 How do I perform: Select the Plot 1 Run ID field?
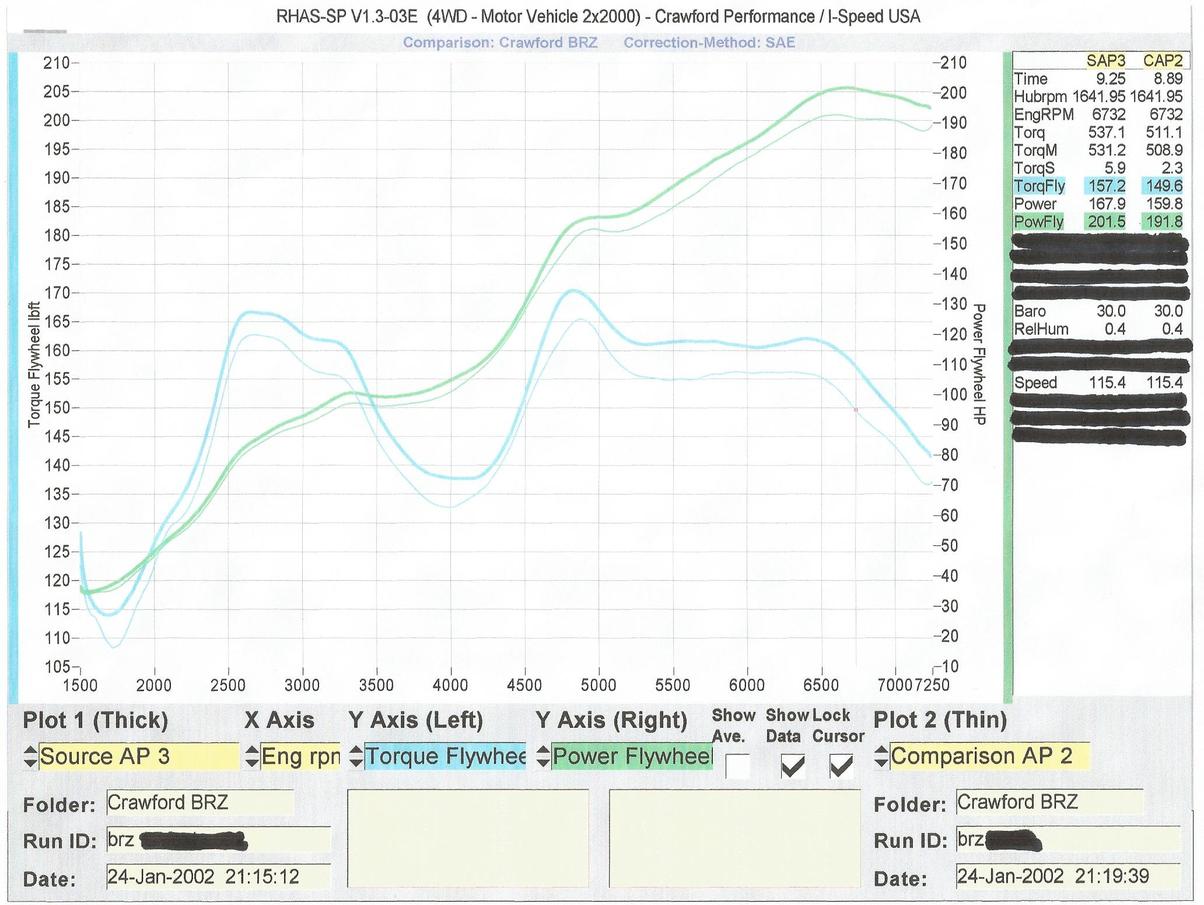[217, 840]
